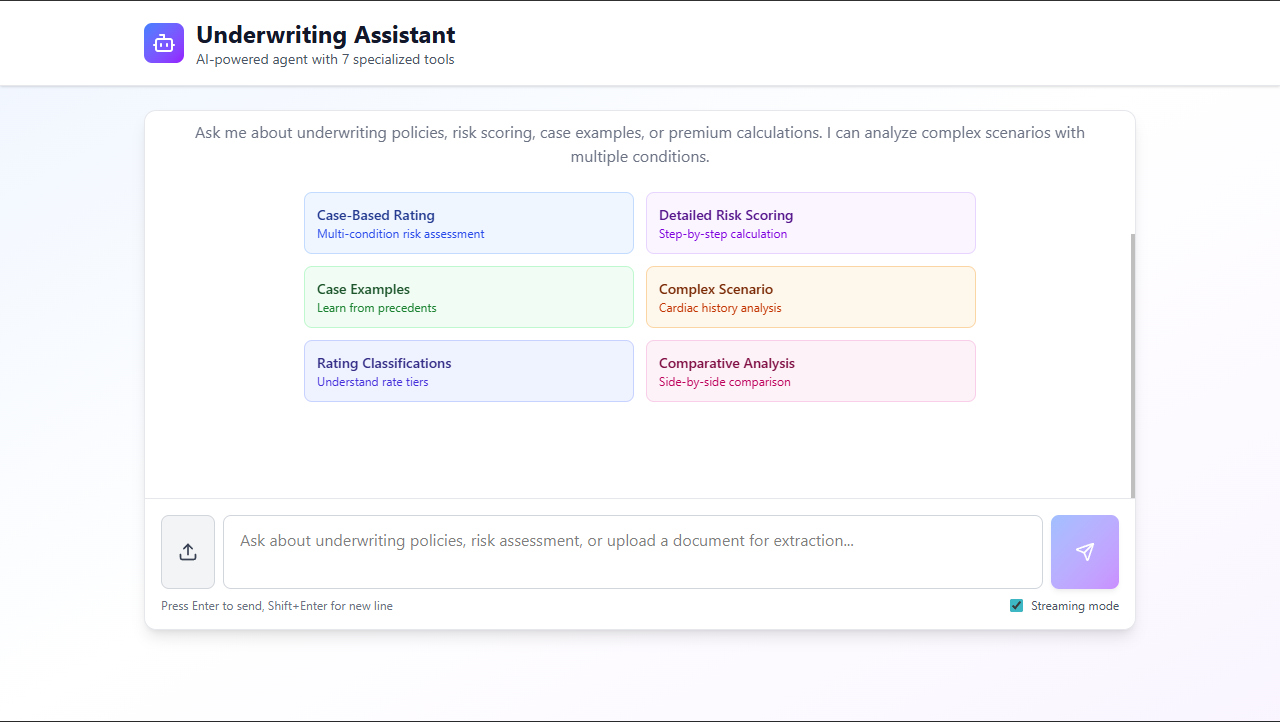Click the "Learn from precedents" subtitle text
This screenshot has height=722, width=1280.
tap(377, 308)
